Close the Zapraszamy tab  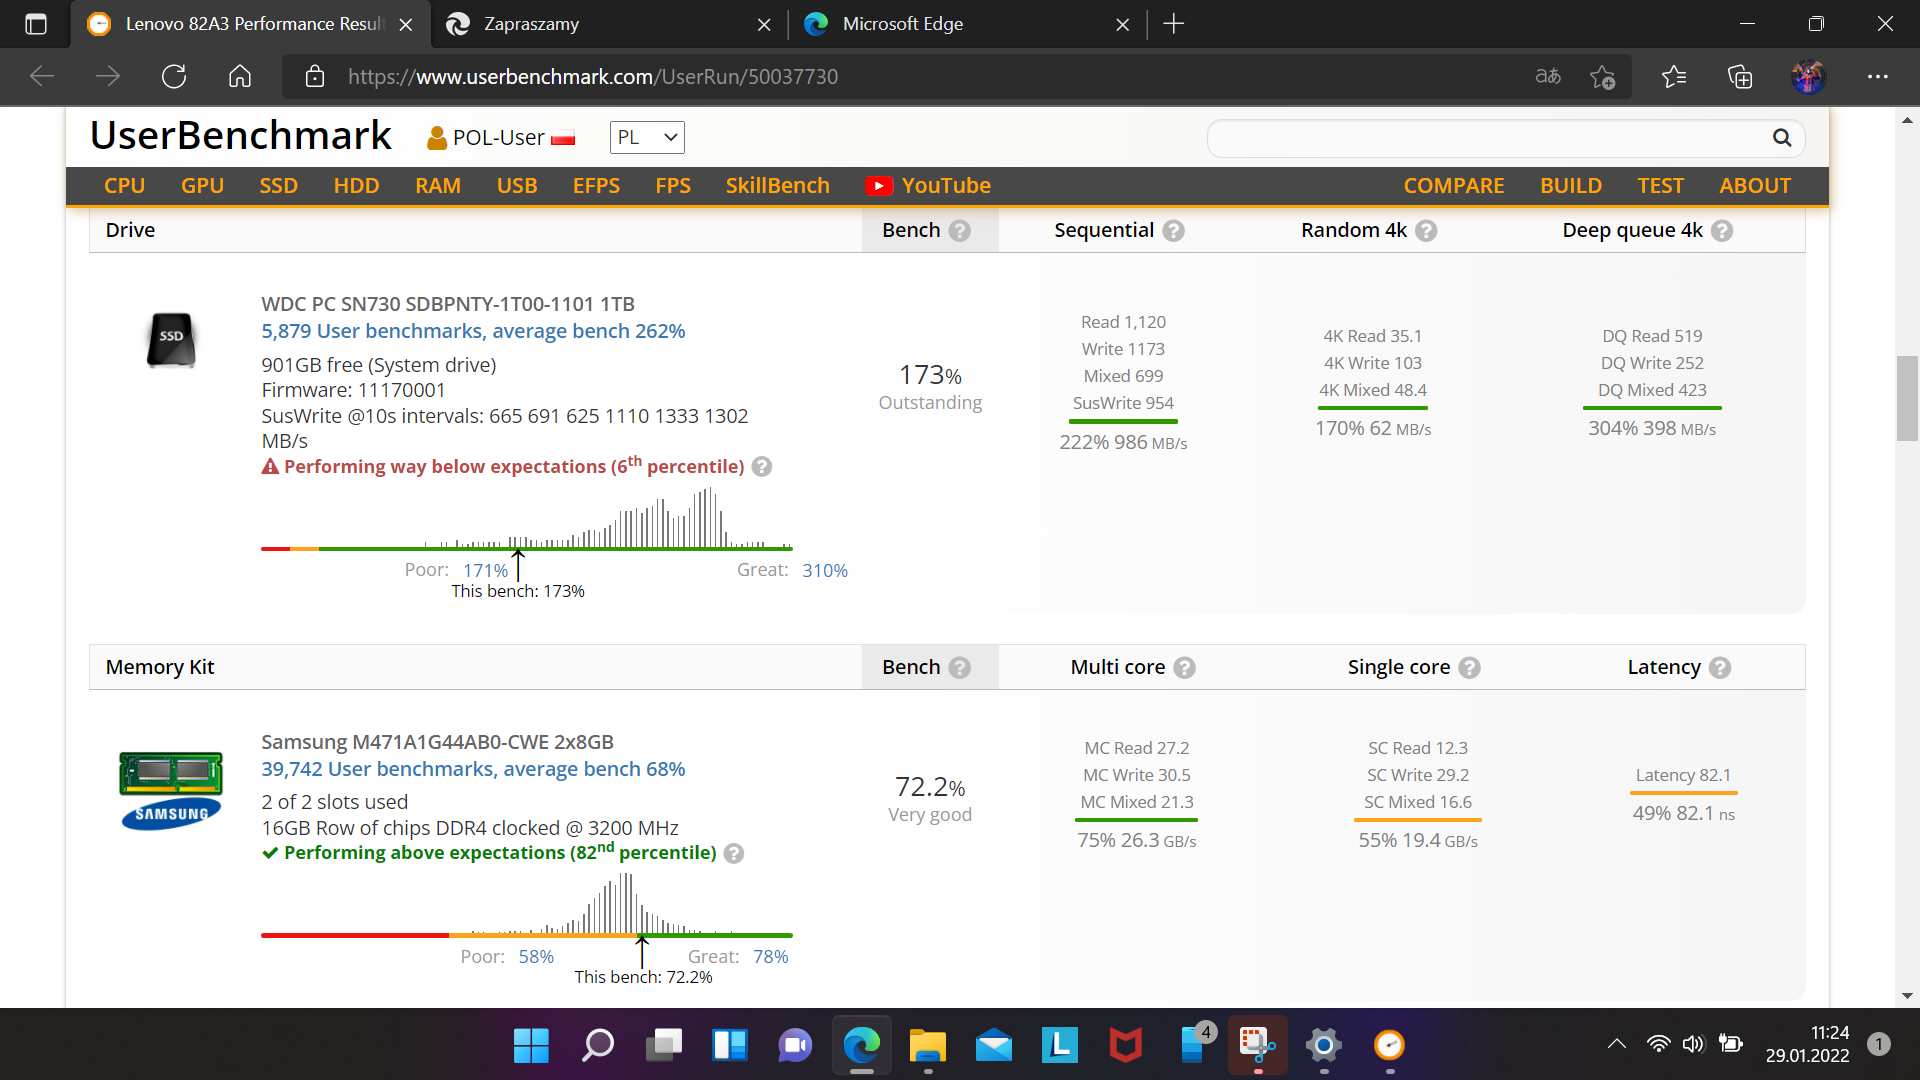click(764, 25)
